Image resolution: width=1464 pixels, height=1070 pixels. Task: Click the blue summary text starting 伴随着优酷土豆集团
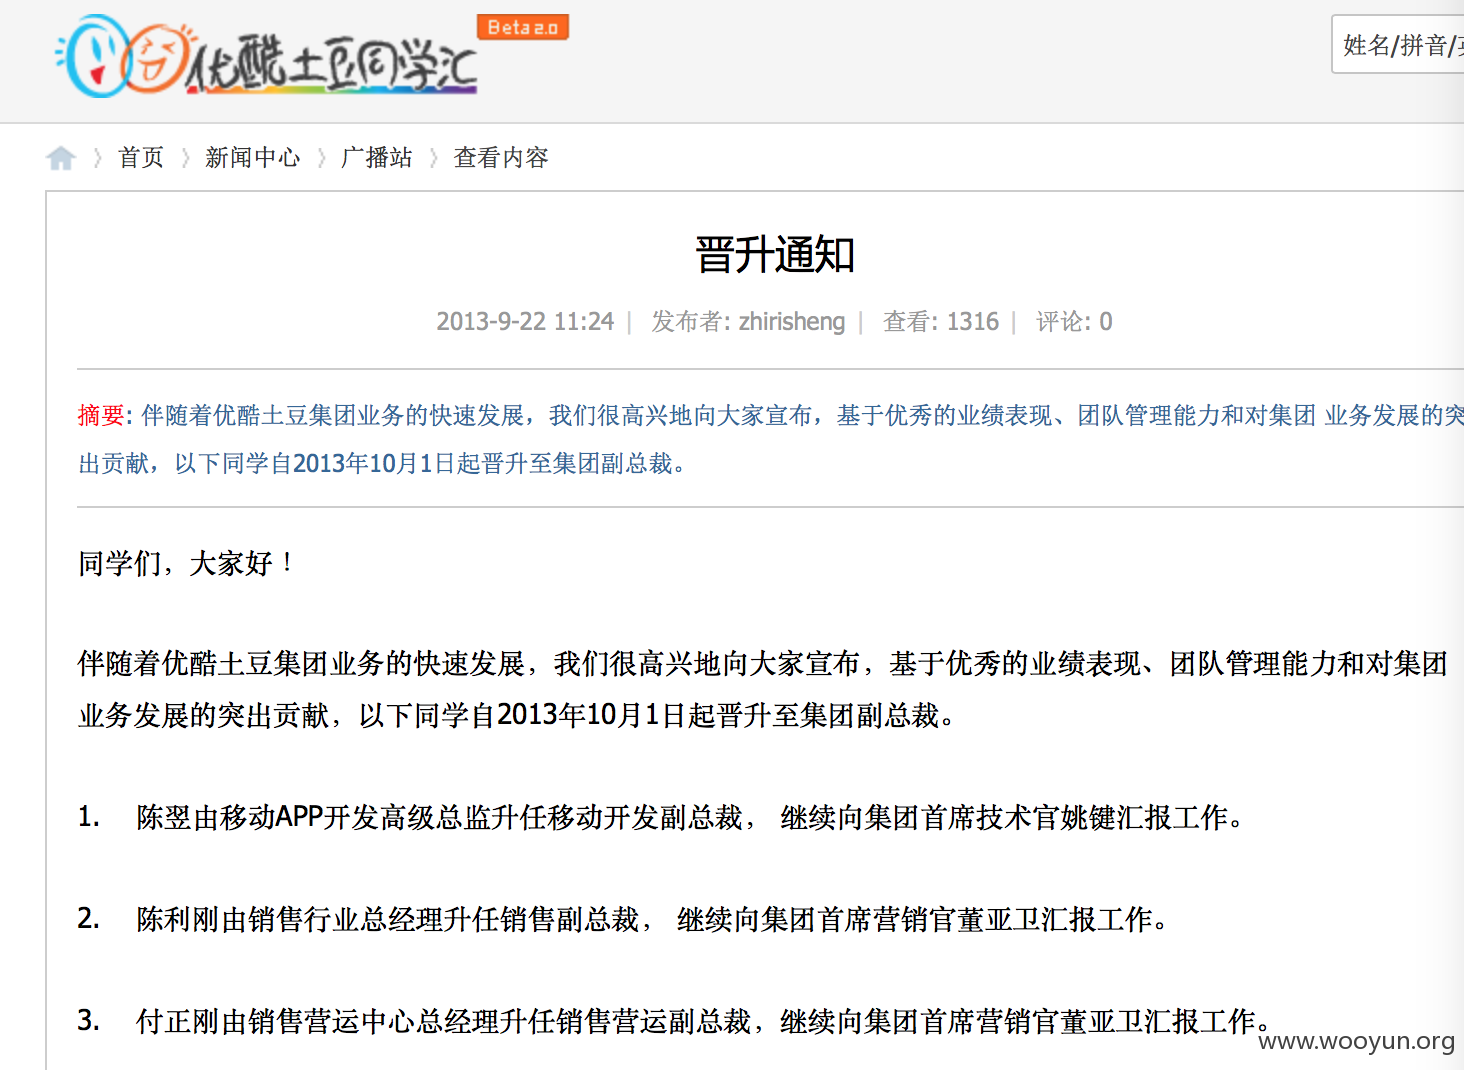(x=771, y=440)
